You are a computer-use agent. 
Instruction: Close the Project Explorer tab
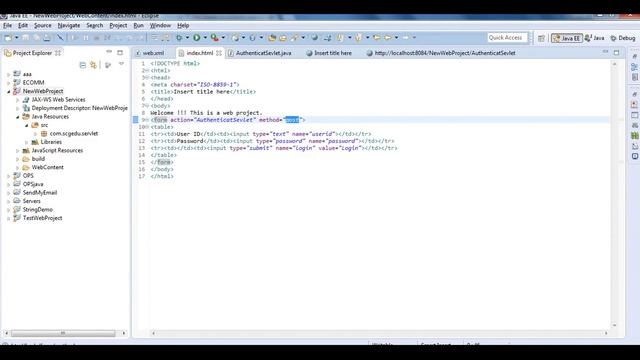[58, 53]
